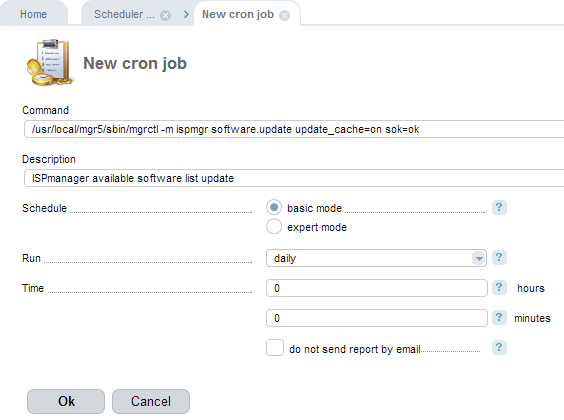
Task: Open help icon next to Run dropdown
Action: point(499,257)
